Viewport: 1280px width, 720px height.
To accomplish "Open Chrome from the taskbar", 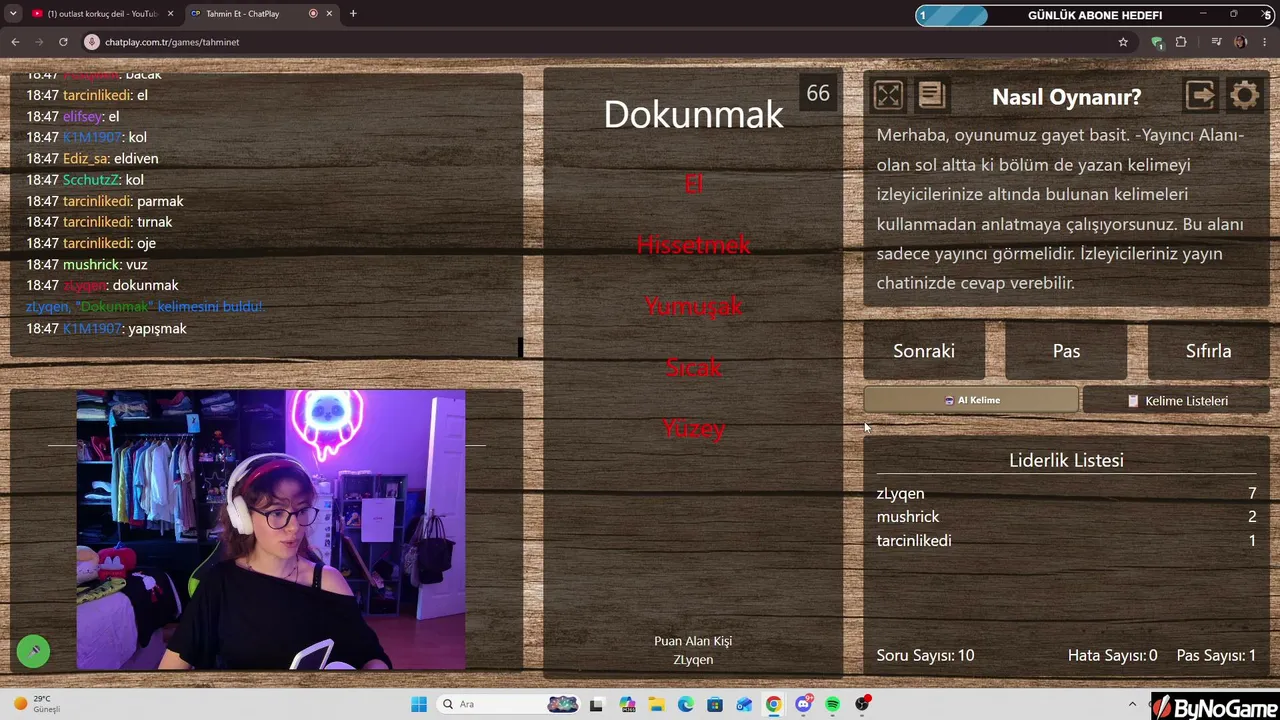I will 774,704.
